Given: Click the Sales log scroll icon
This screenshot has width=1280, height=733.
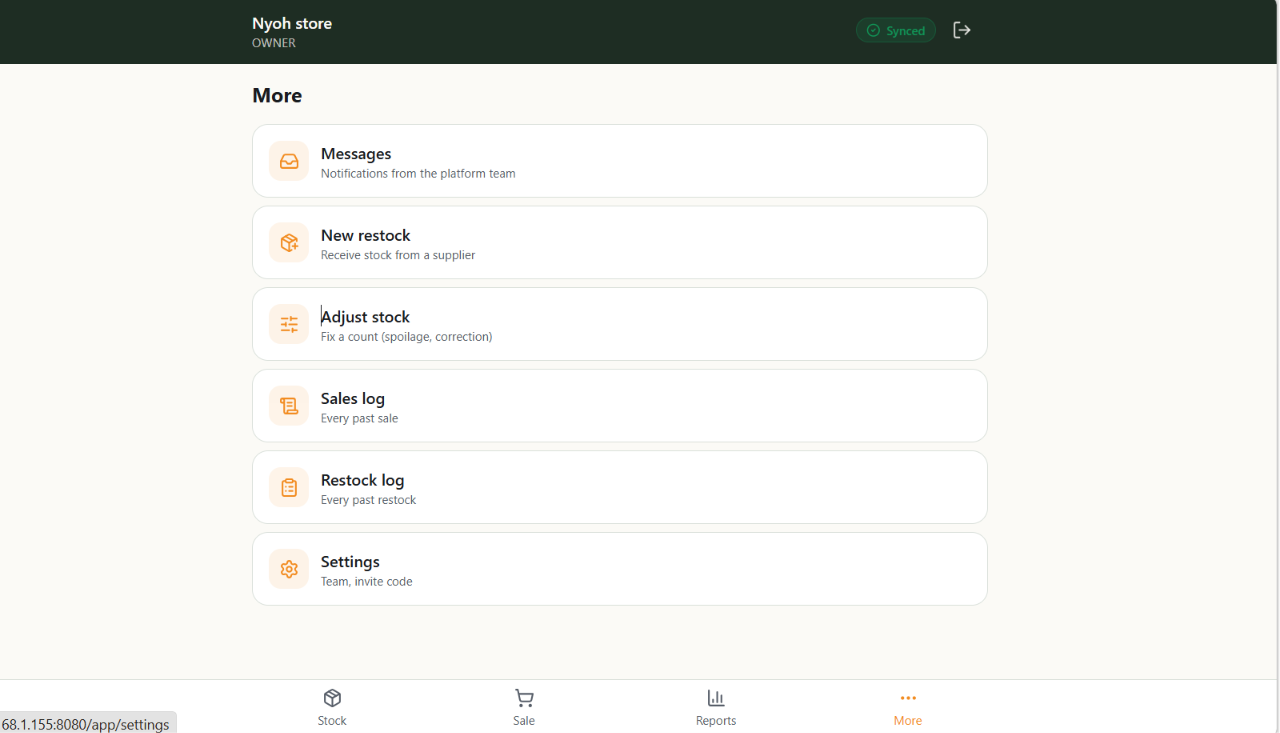Looking at the screenshot, I should pos(289,406).
